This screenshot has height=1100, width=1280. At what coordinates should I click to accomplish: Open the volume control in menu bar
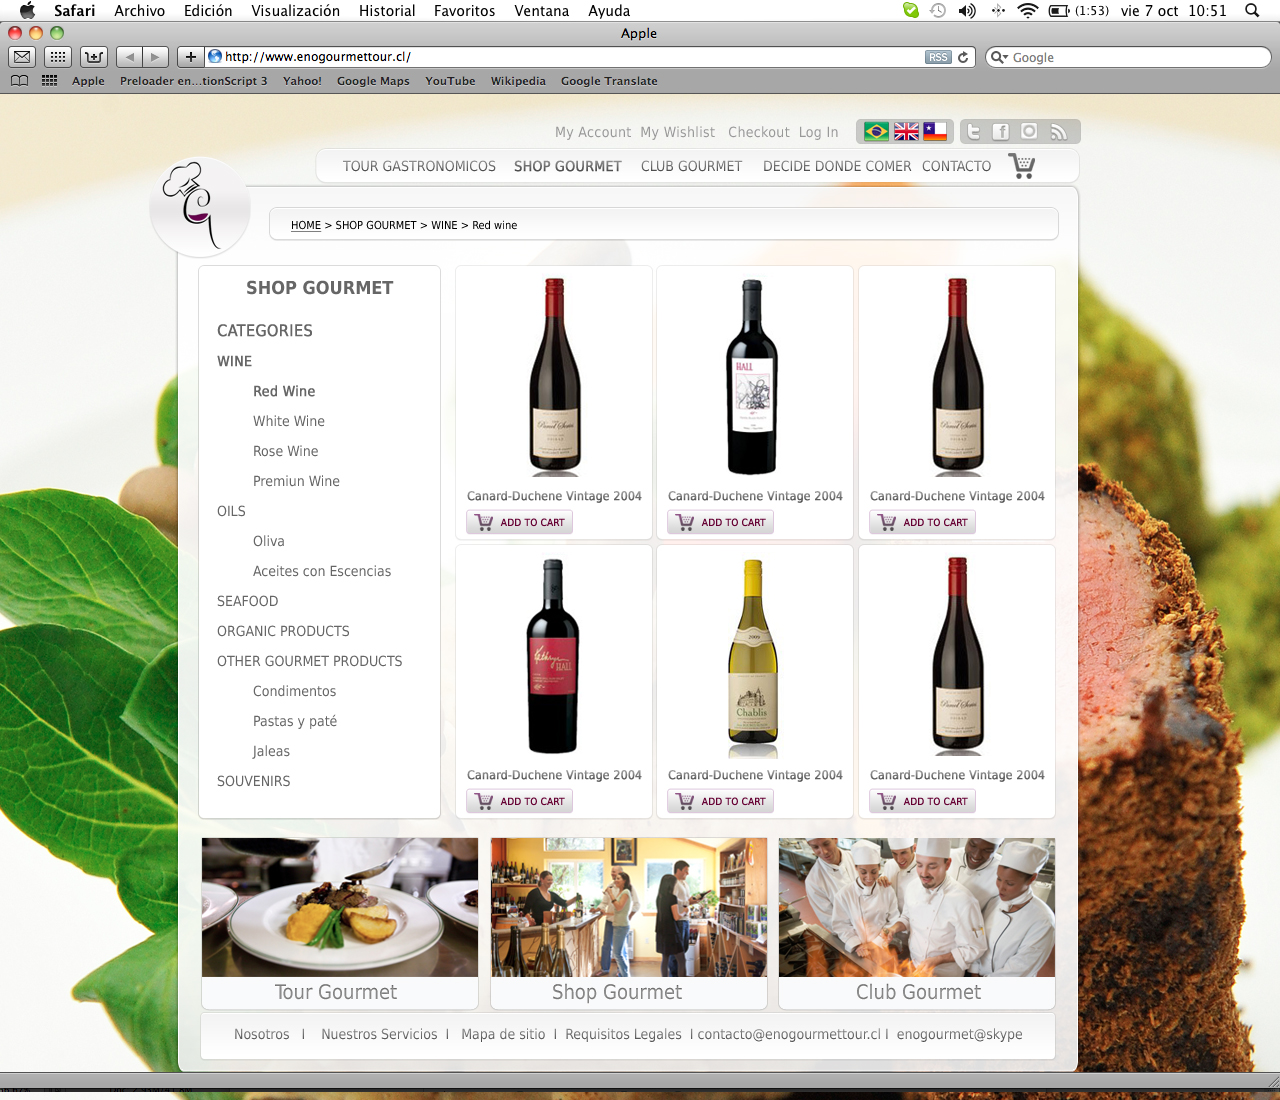coord(966,10)
